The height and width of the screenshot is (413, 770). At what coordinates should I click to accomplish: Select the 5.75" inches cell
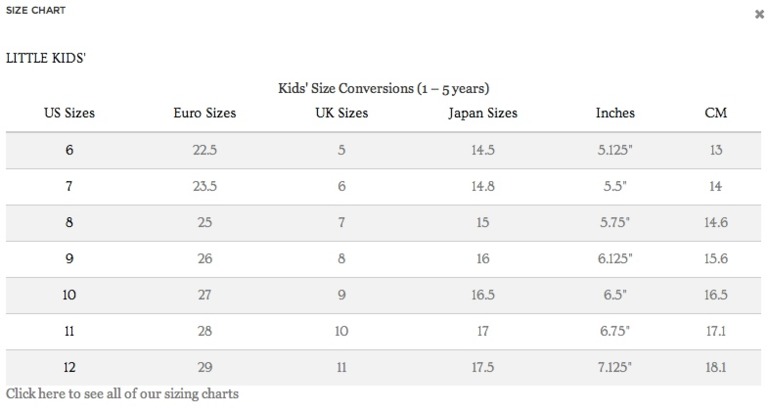[615, 223]
